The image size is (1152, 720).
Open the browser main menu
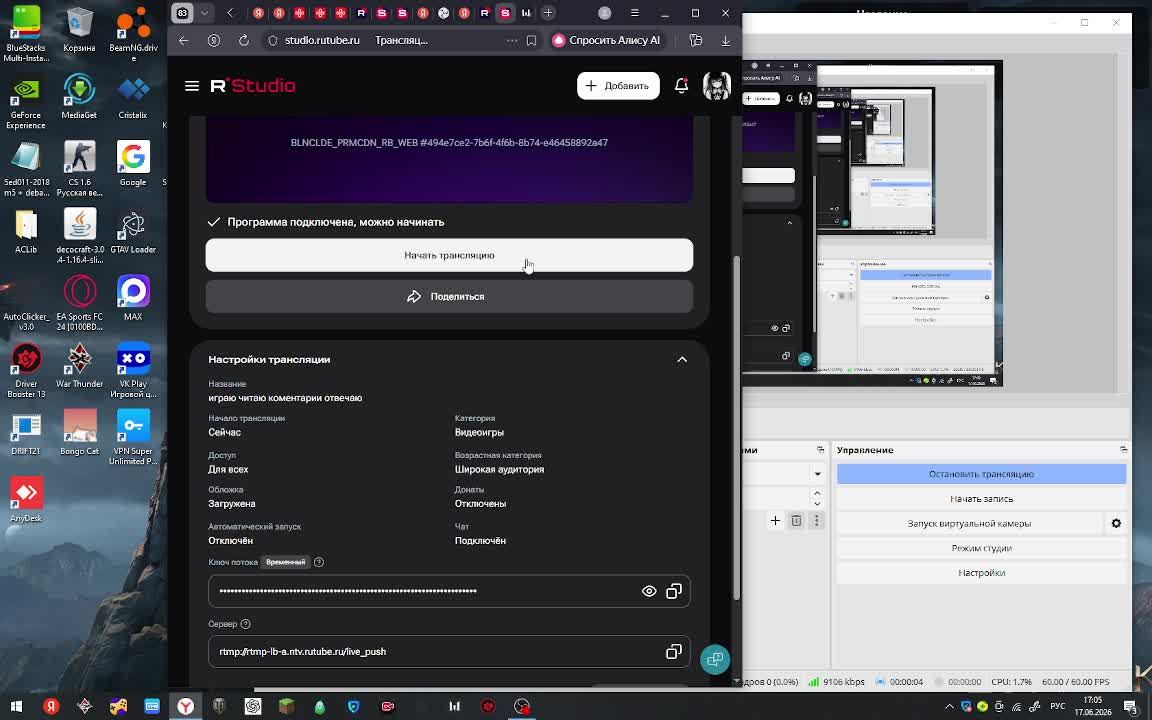635,12
